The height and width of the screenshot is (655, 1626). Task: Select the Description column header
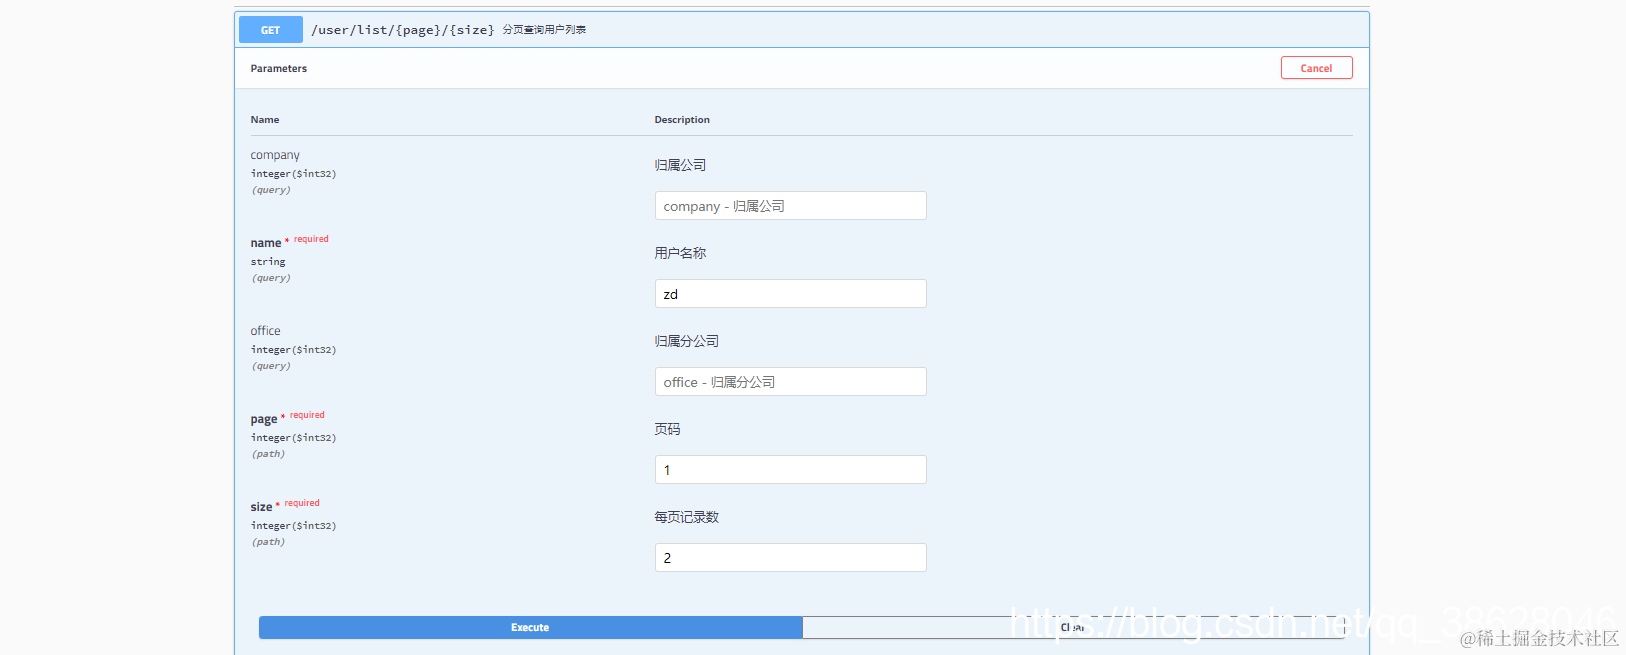(682, 120)
